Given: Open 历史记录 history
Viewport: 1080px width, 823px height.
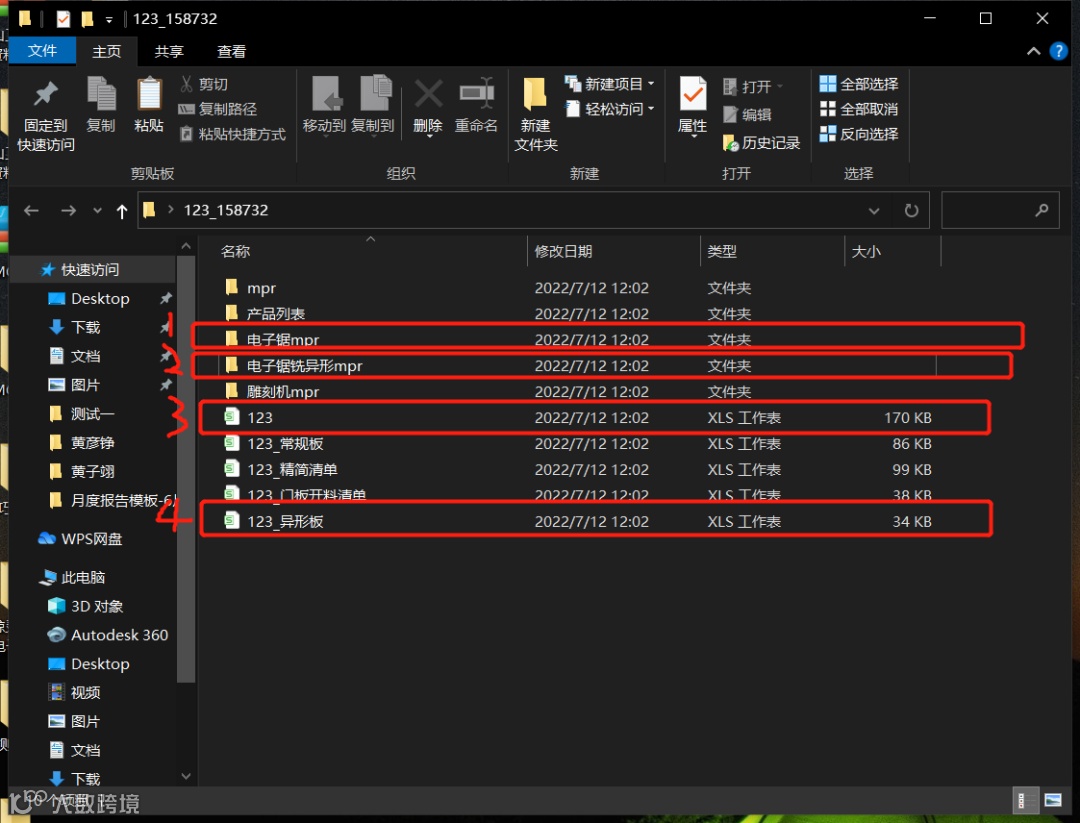Looking at the screenshot, I should 761,143.
